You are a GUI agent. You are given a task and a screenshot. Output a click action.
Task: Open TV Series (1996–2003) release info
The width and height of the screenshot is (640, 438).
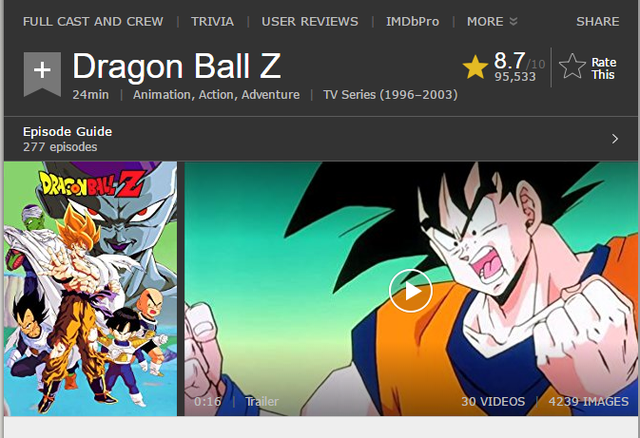(x=390, y=95)
